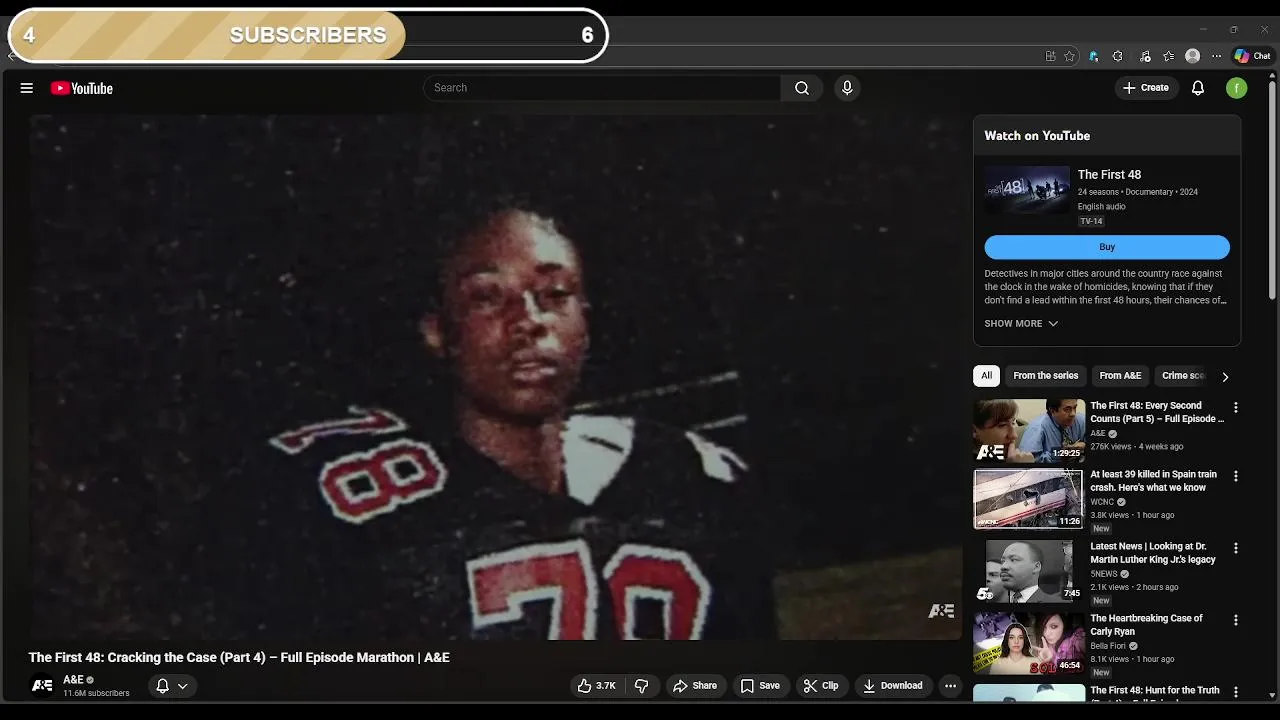Open browser media control icon
The image size is (1280, 720).
[x=1145, y=56]
